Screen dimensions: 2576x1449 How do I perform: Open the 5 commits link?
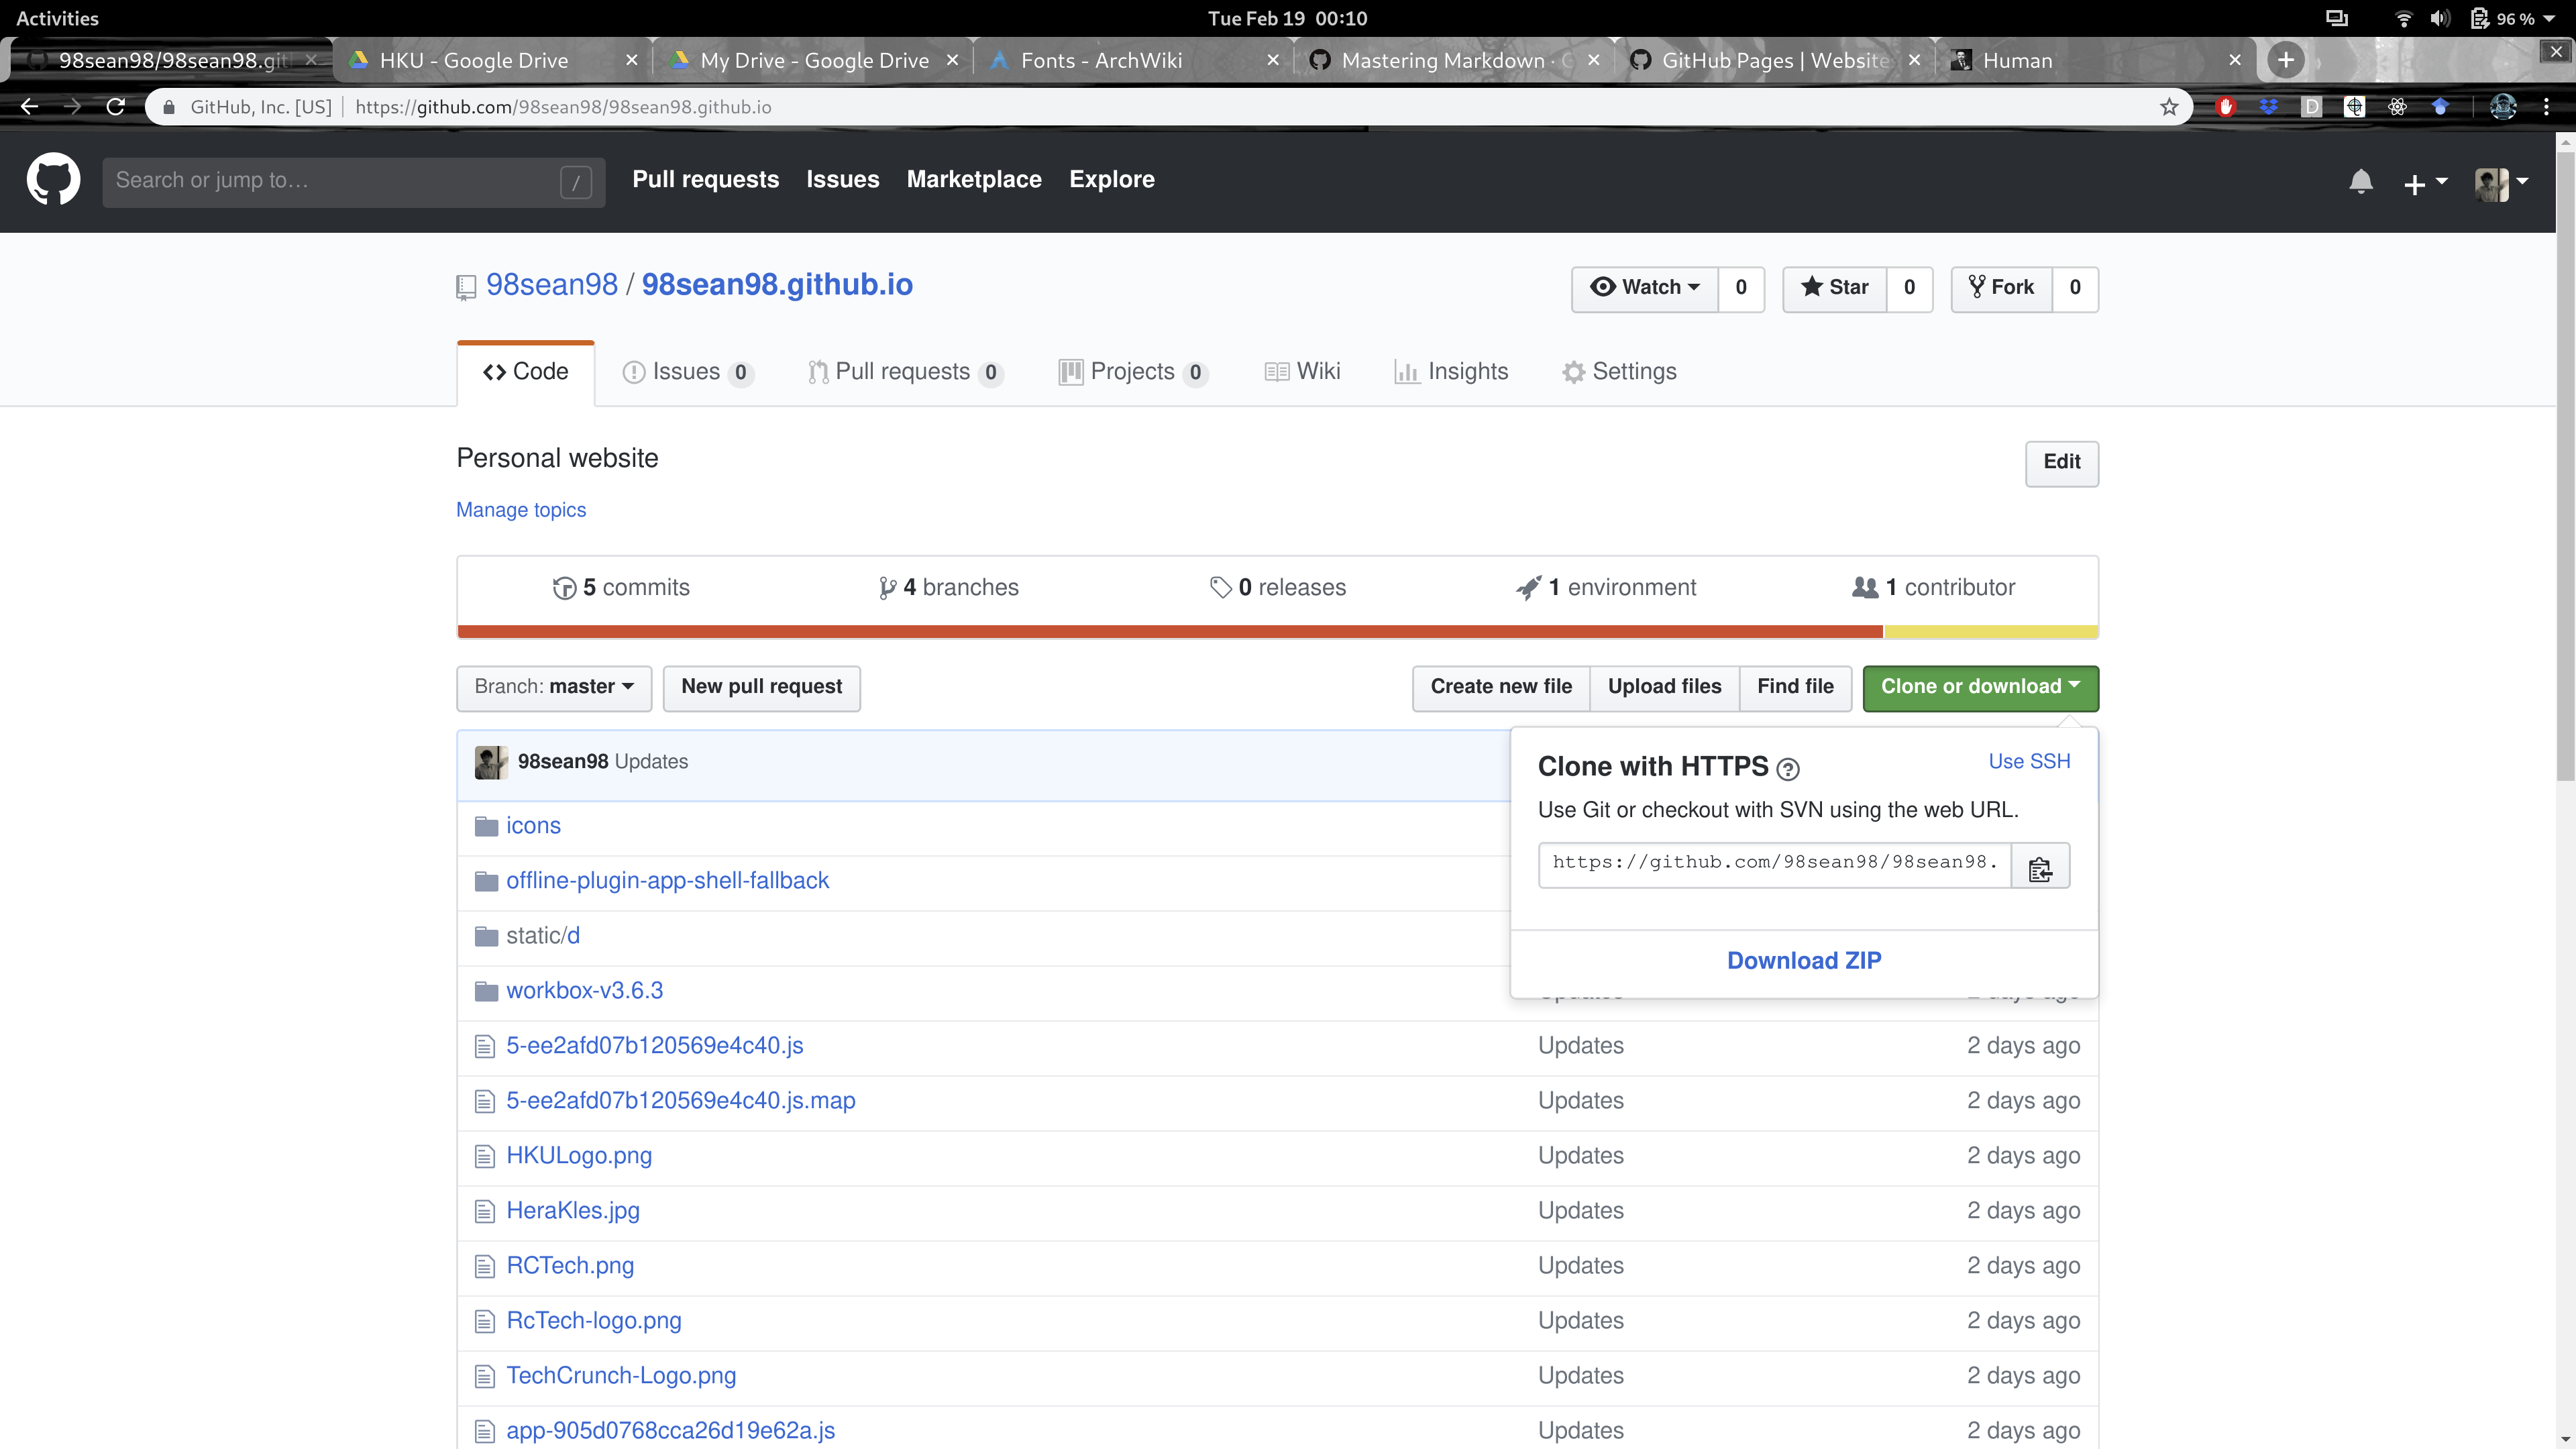(x=621, y=588)
